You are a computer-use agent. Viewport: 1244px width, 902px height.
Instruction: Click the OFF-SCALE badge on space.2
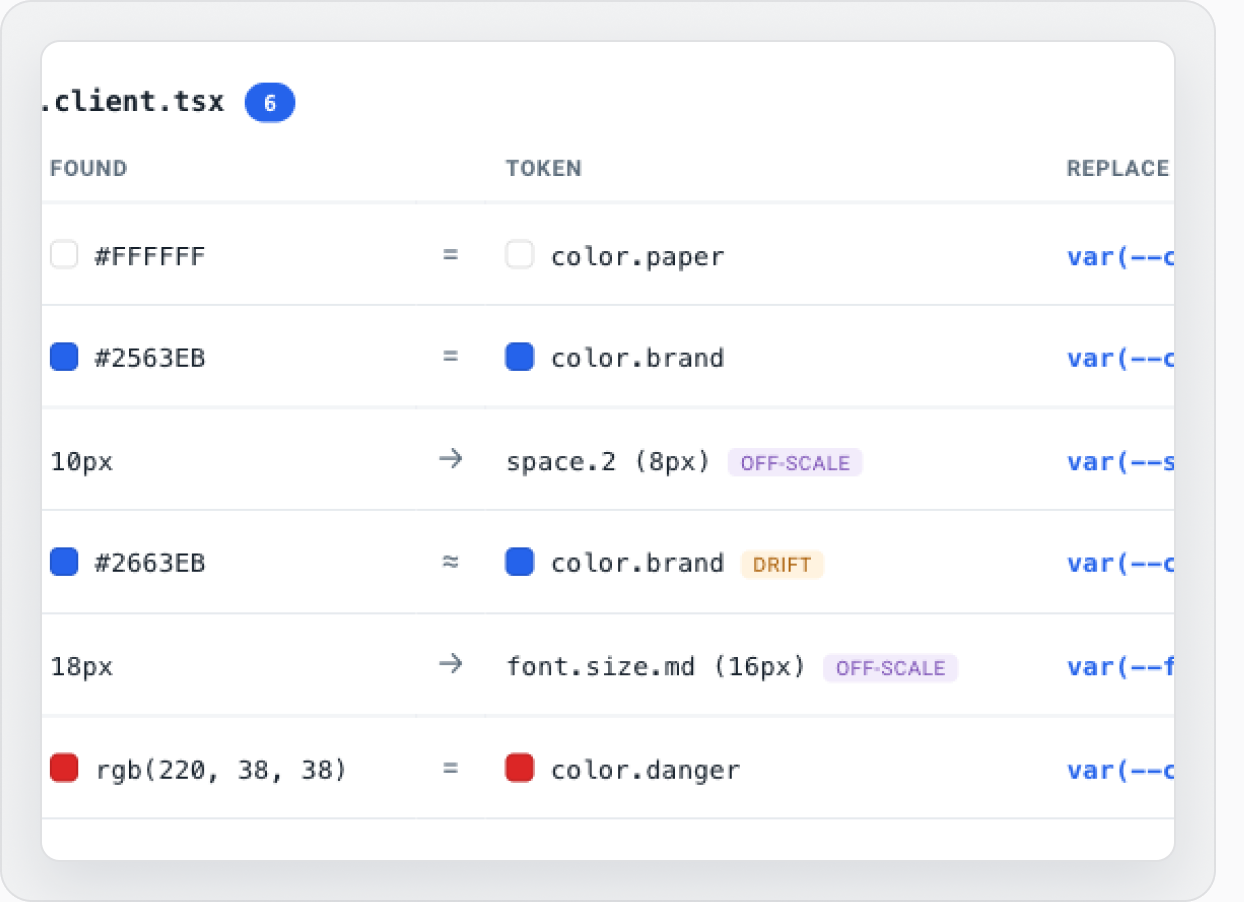pos(795,463)
